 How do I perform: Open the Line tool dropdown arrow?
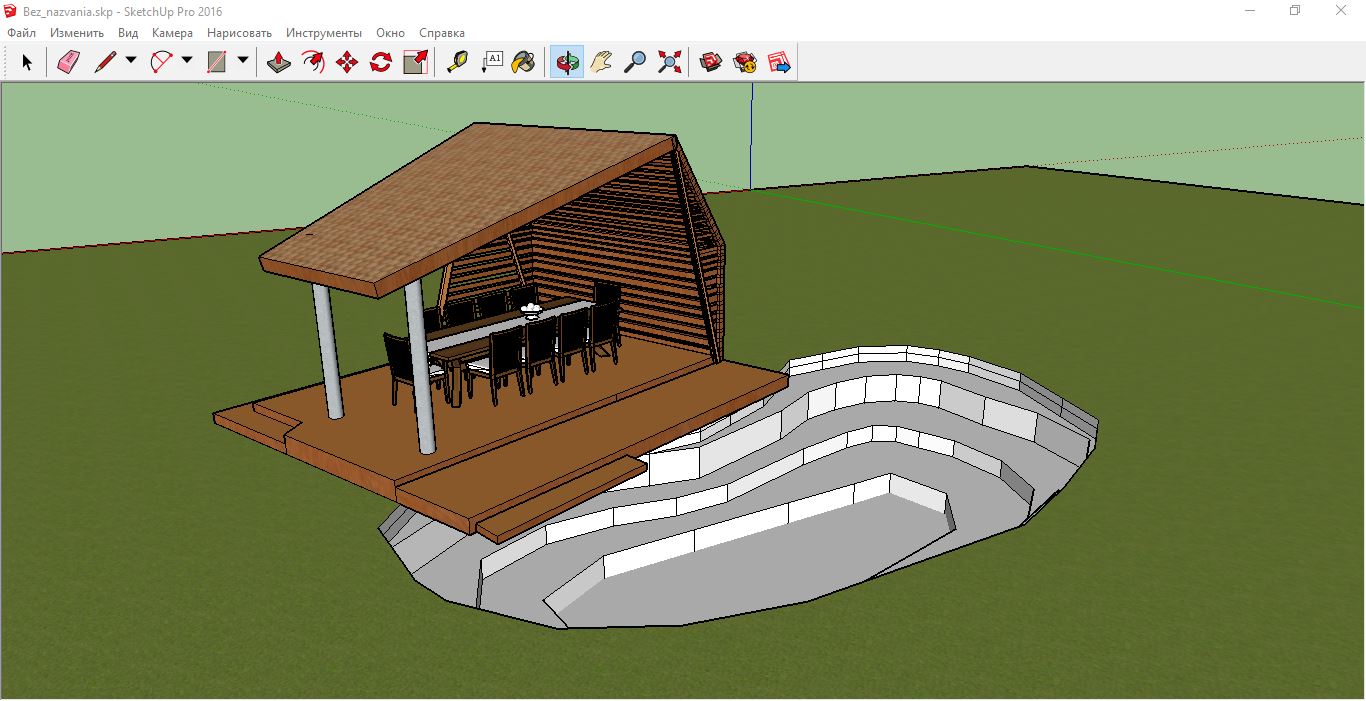pyautogui.click(x=131, y=61)
